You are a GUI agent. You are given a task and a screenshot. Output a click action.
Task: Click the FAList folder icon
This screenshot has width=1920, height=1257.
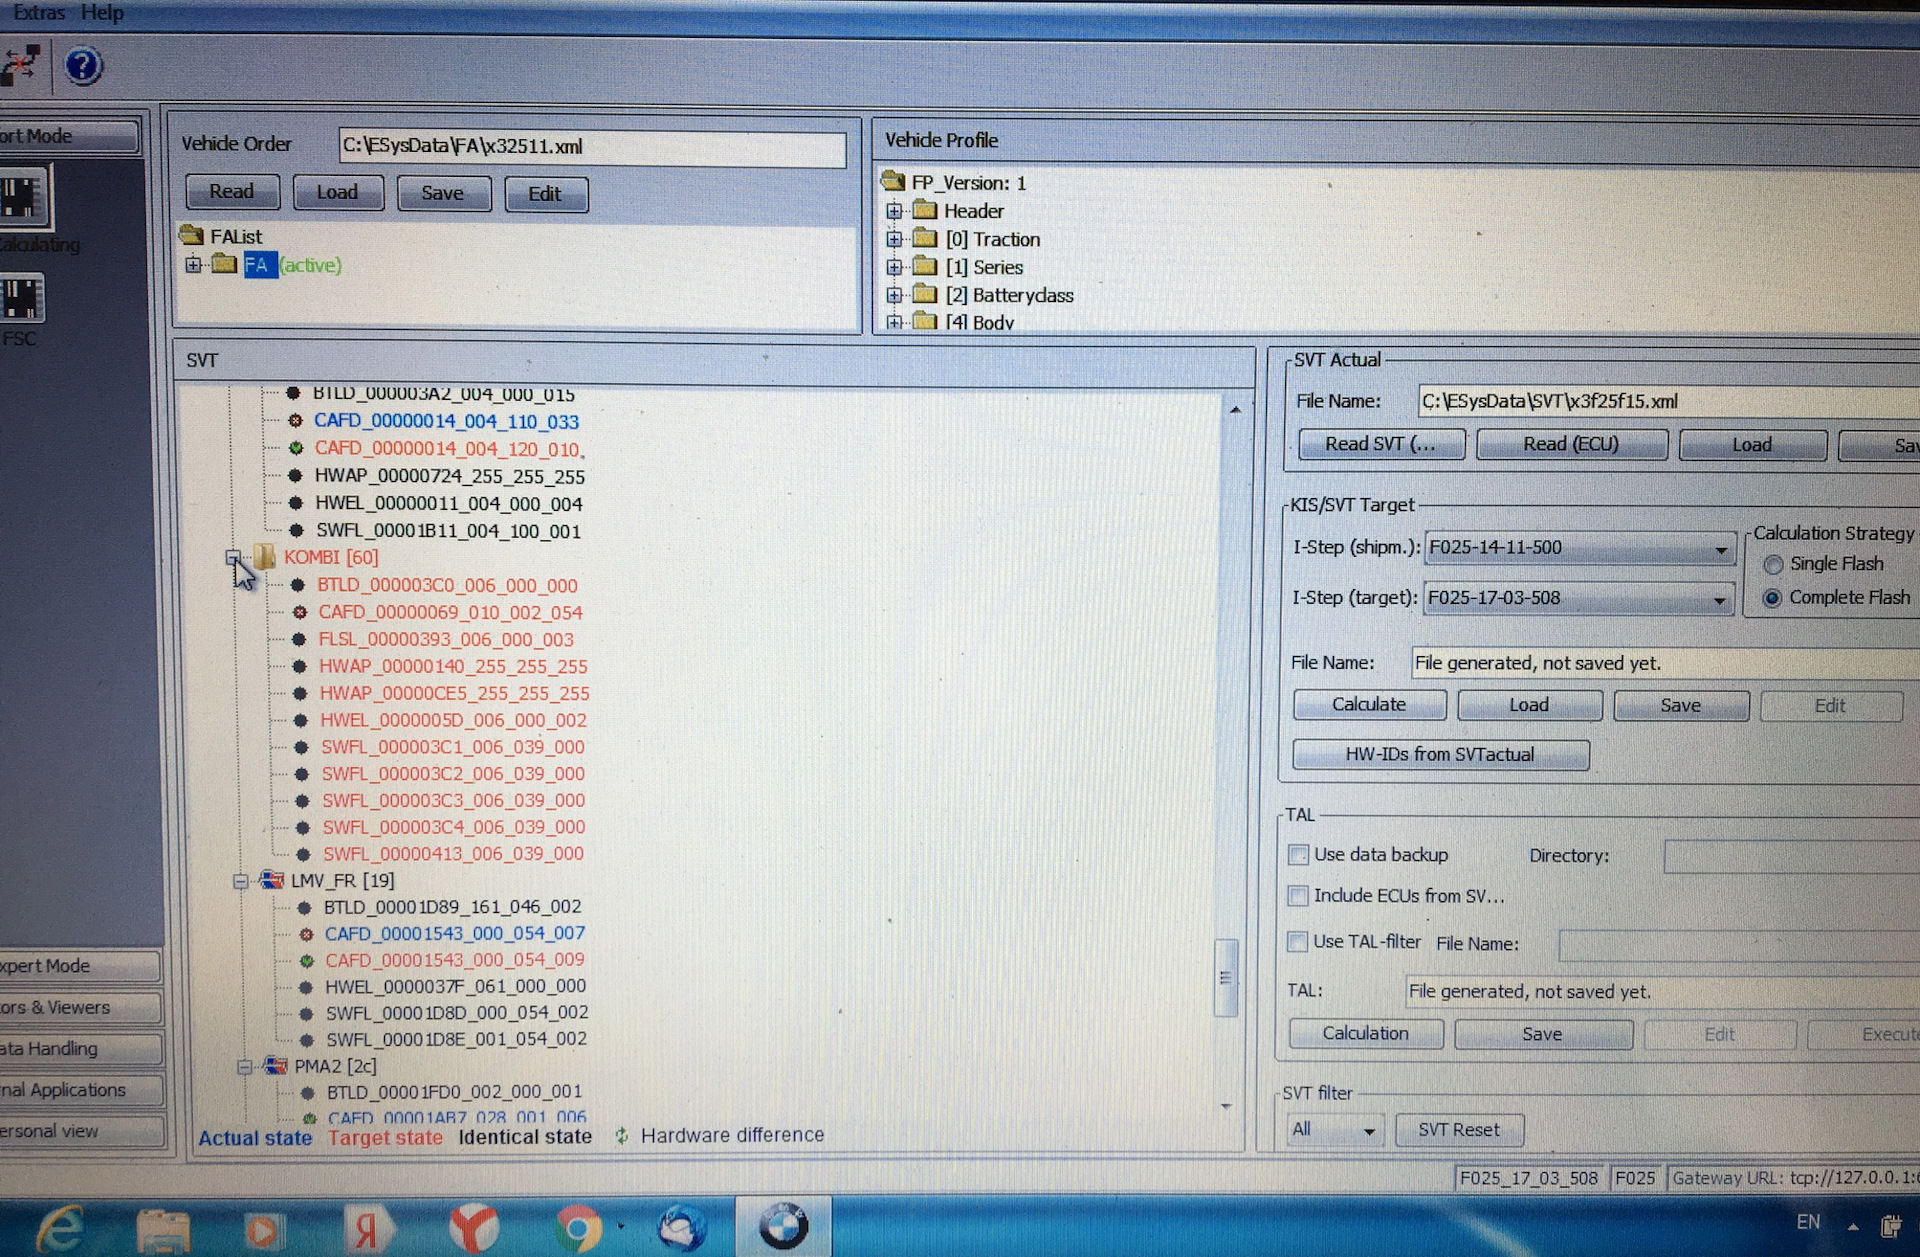point(191,236)
